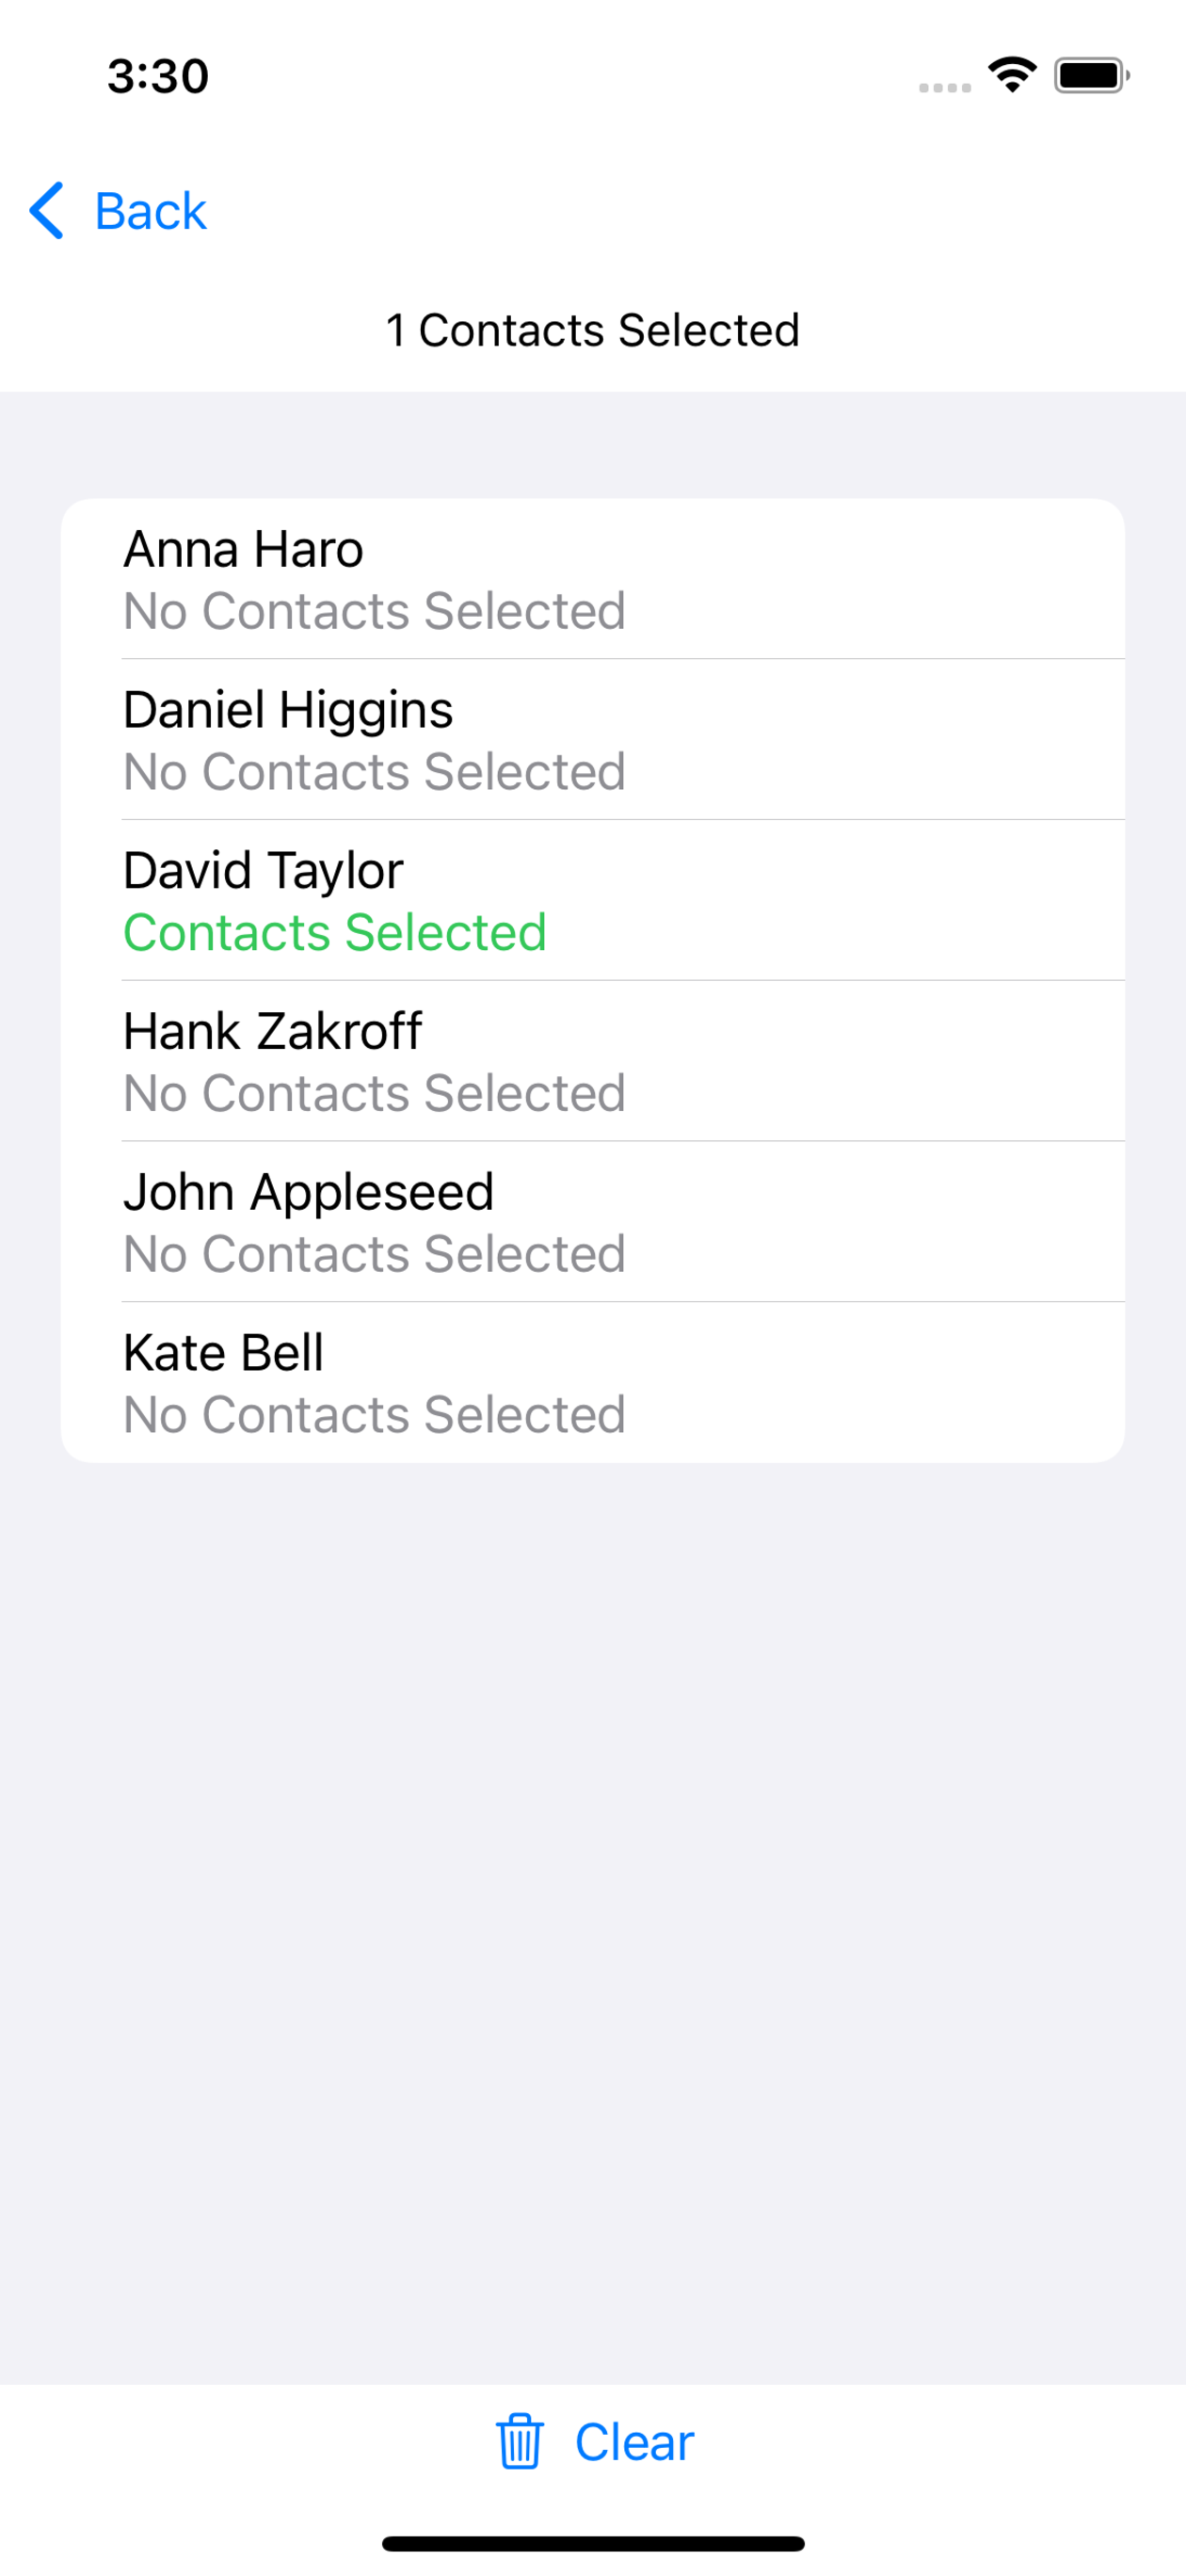The image size is (1186, 2576).
Task: Tap the battery status icon
Action: click(1092, 75)
